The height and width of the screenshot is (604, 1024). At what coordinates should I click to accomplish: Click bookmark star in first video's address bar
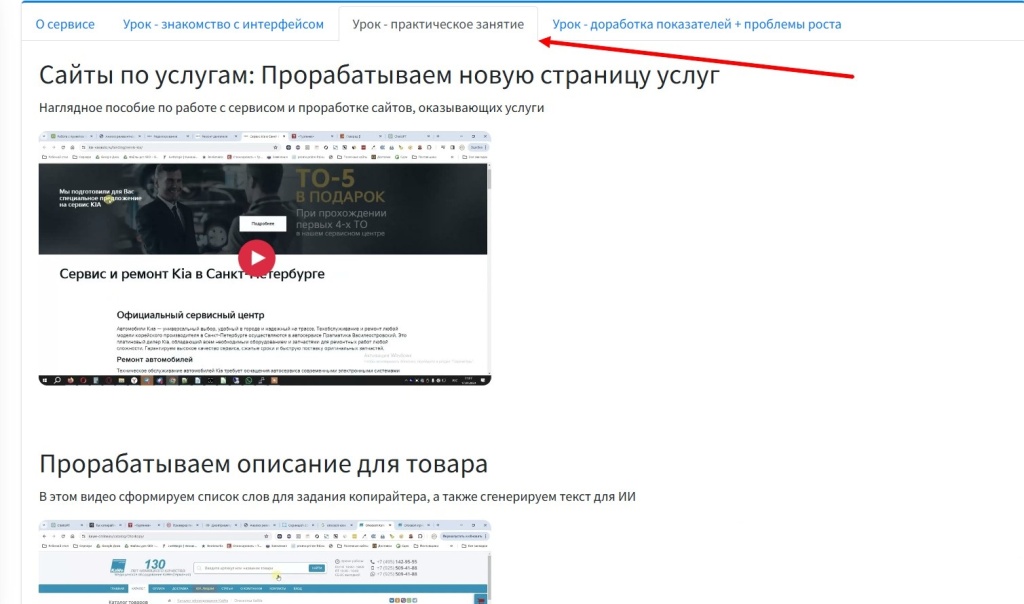click(x=275, y=147)
